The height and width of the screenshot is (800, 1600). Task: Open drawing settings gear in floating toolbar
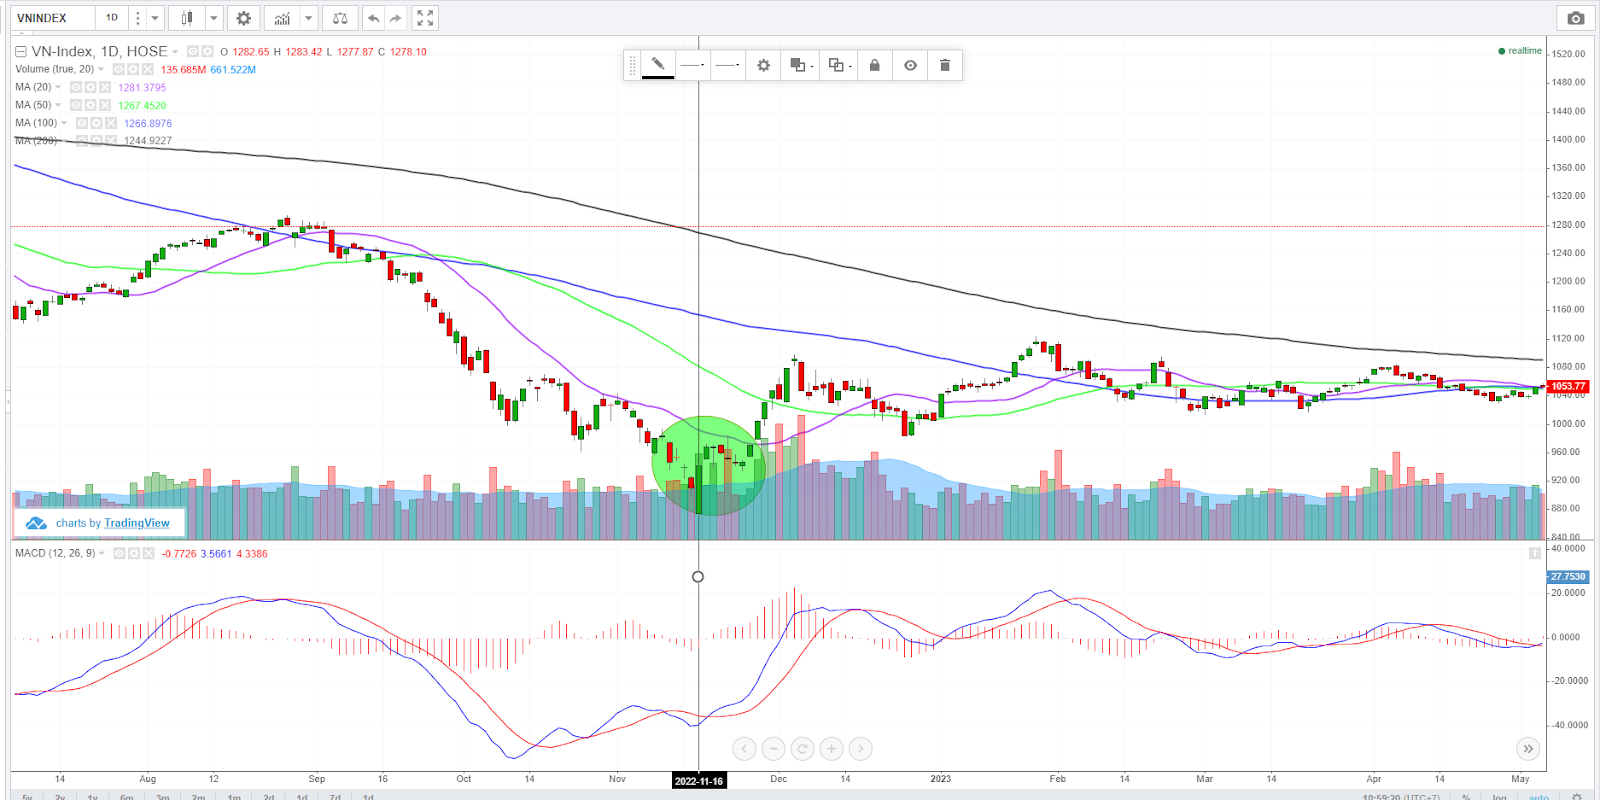click(763, 65)
